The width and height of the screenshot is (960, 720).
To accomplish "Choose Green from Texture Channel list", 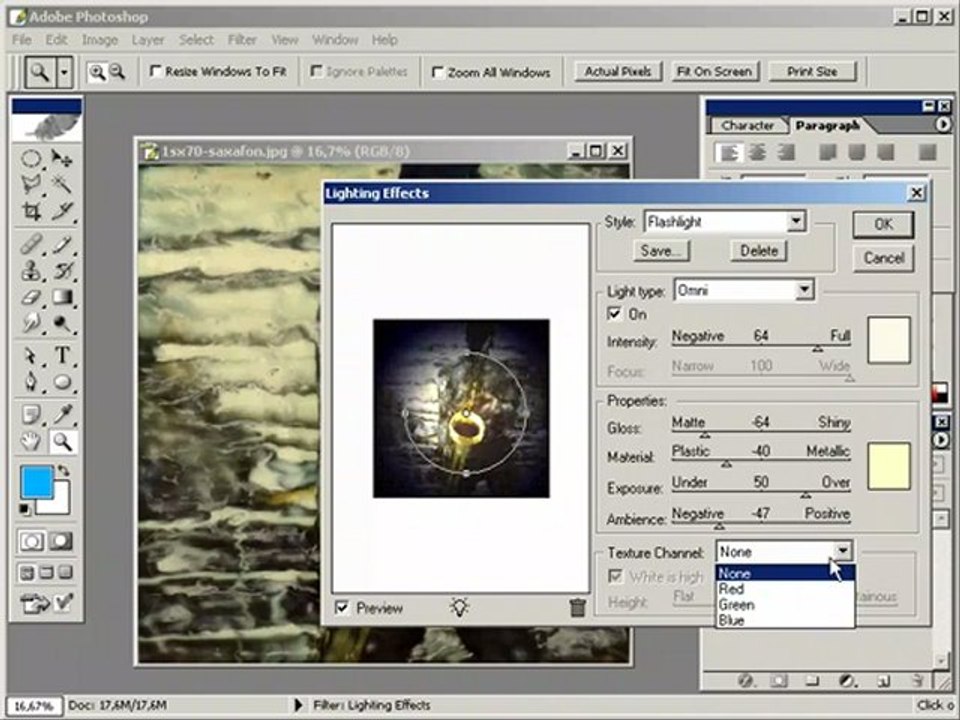I will (x=785, y=605).
